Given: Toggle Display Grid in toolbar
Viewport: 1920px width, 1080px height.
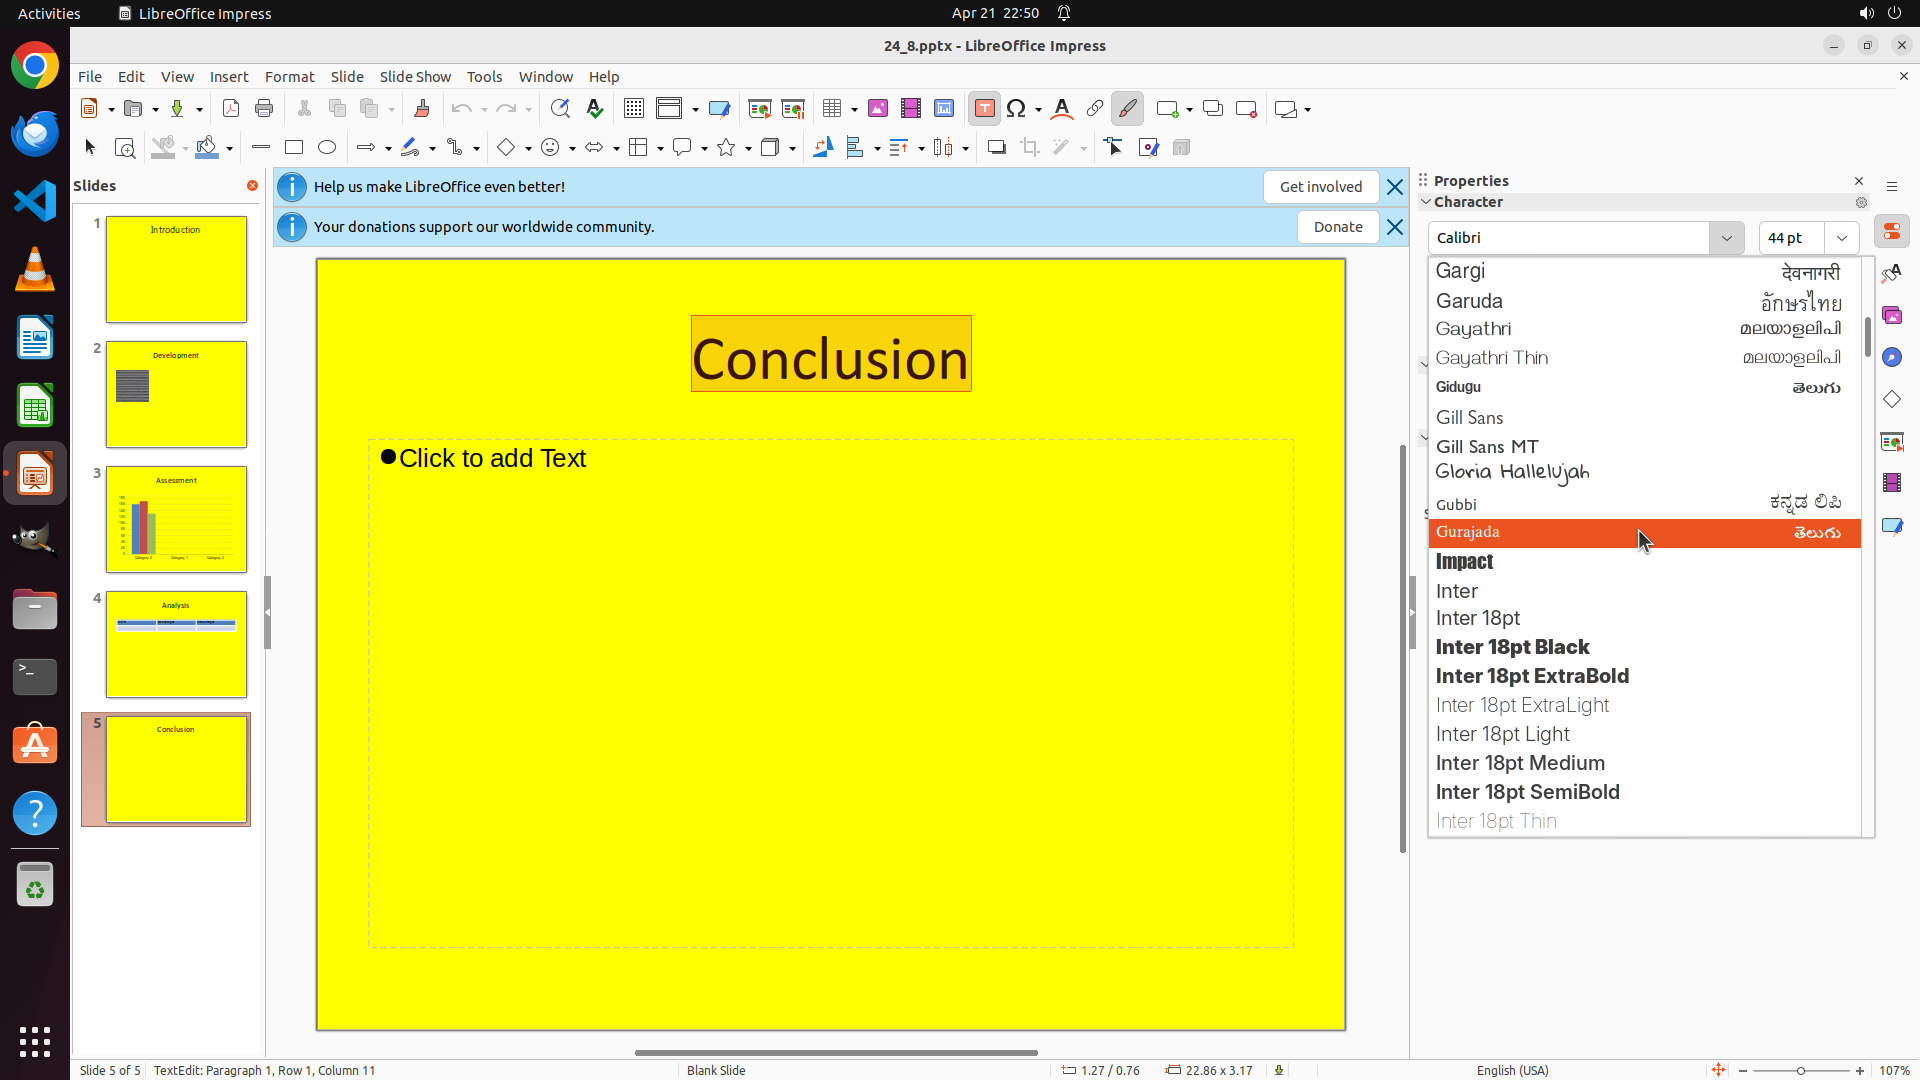Looking at the screenshot, I should point(634,109).
